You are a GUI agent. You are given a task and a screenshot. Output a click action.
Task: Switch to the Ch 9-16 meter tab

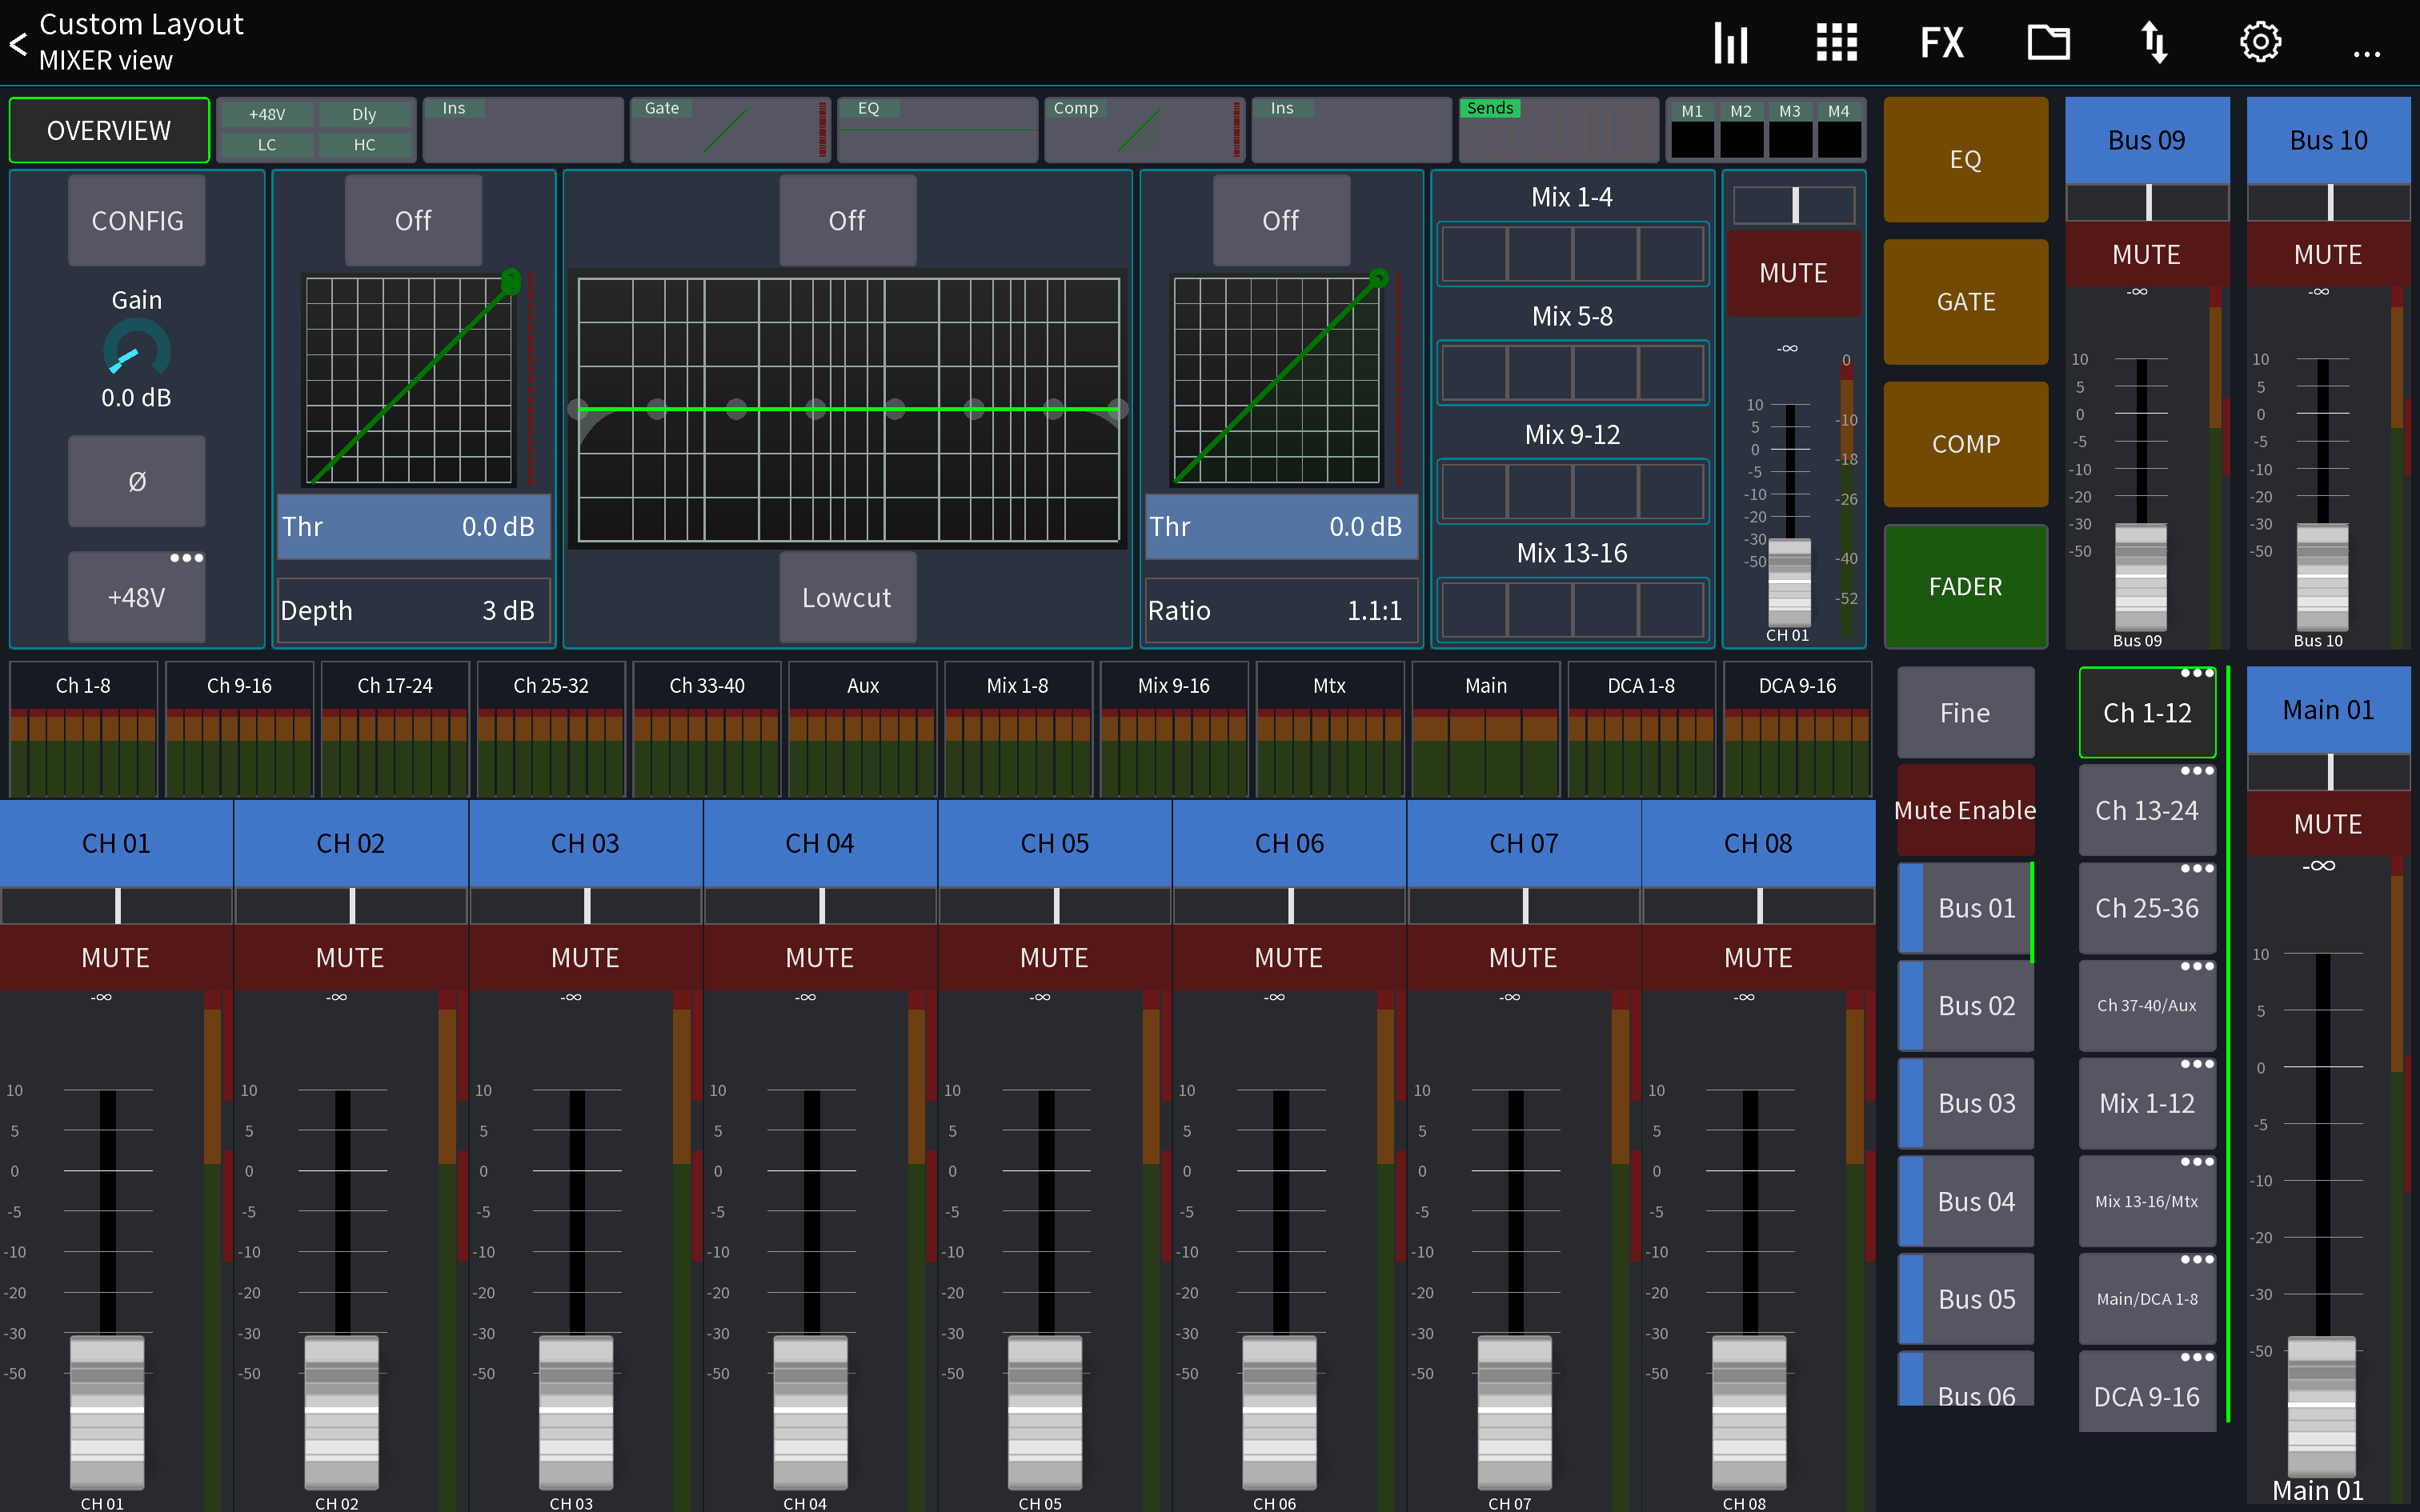click(x=239, y=685)
